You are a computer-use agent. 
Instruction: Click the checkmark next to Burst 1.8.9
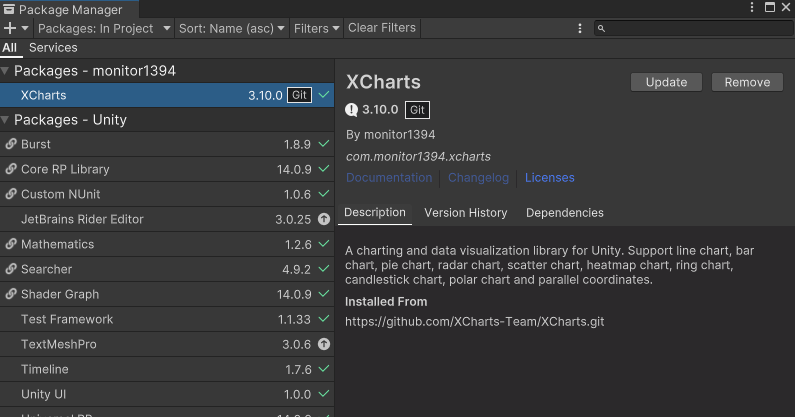[324, 144]
